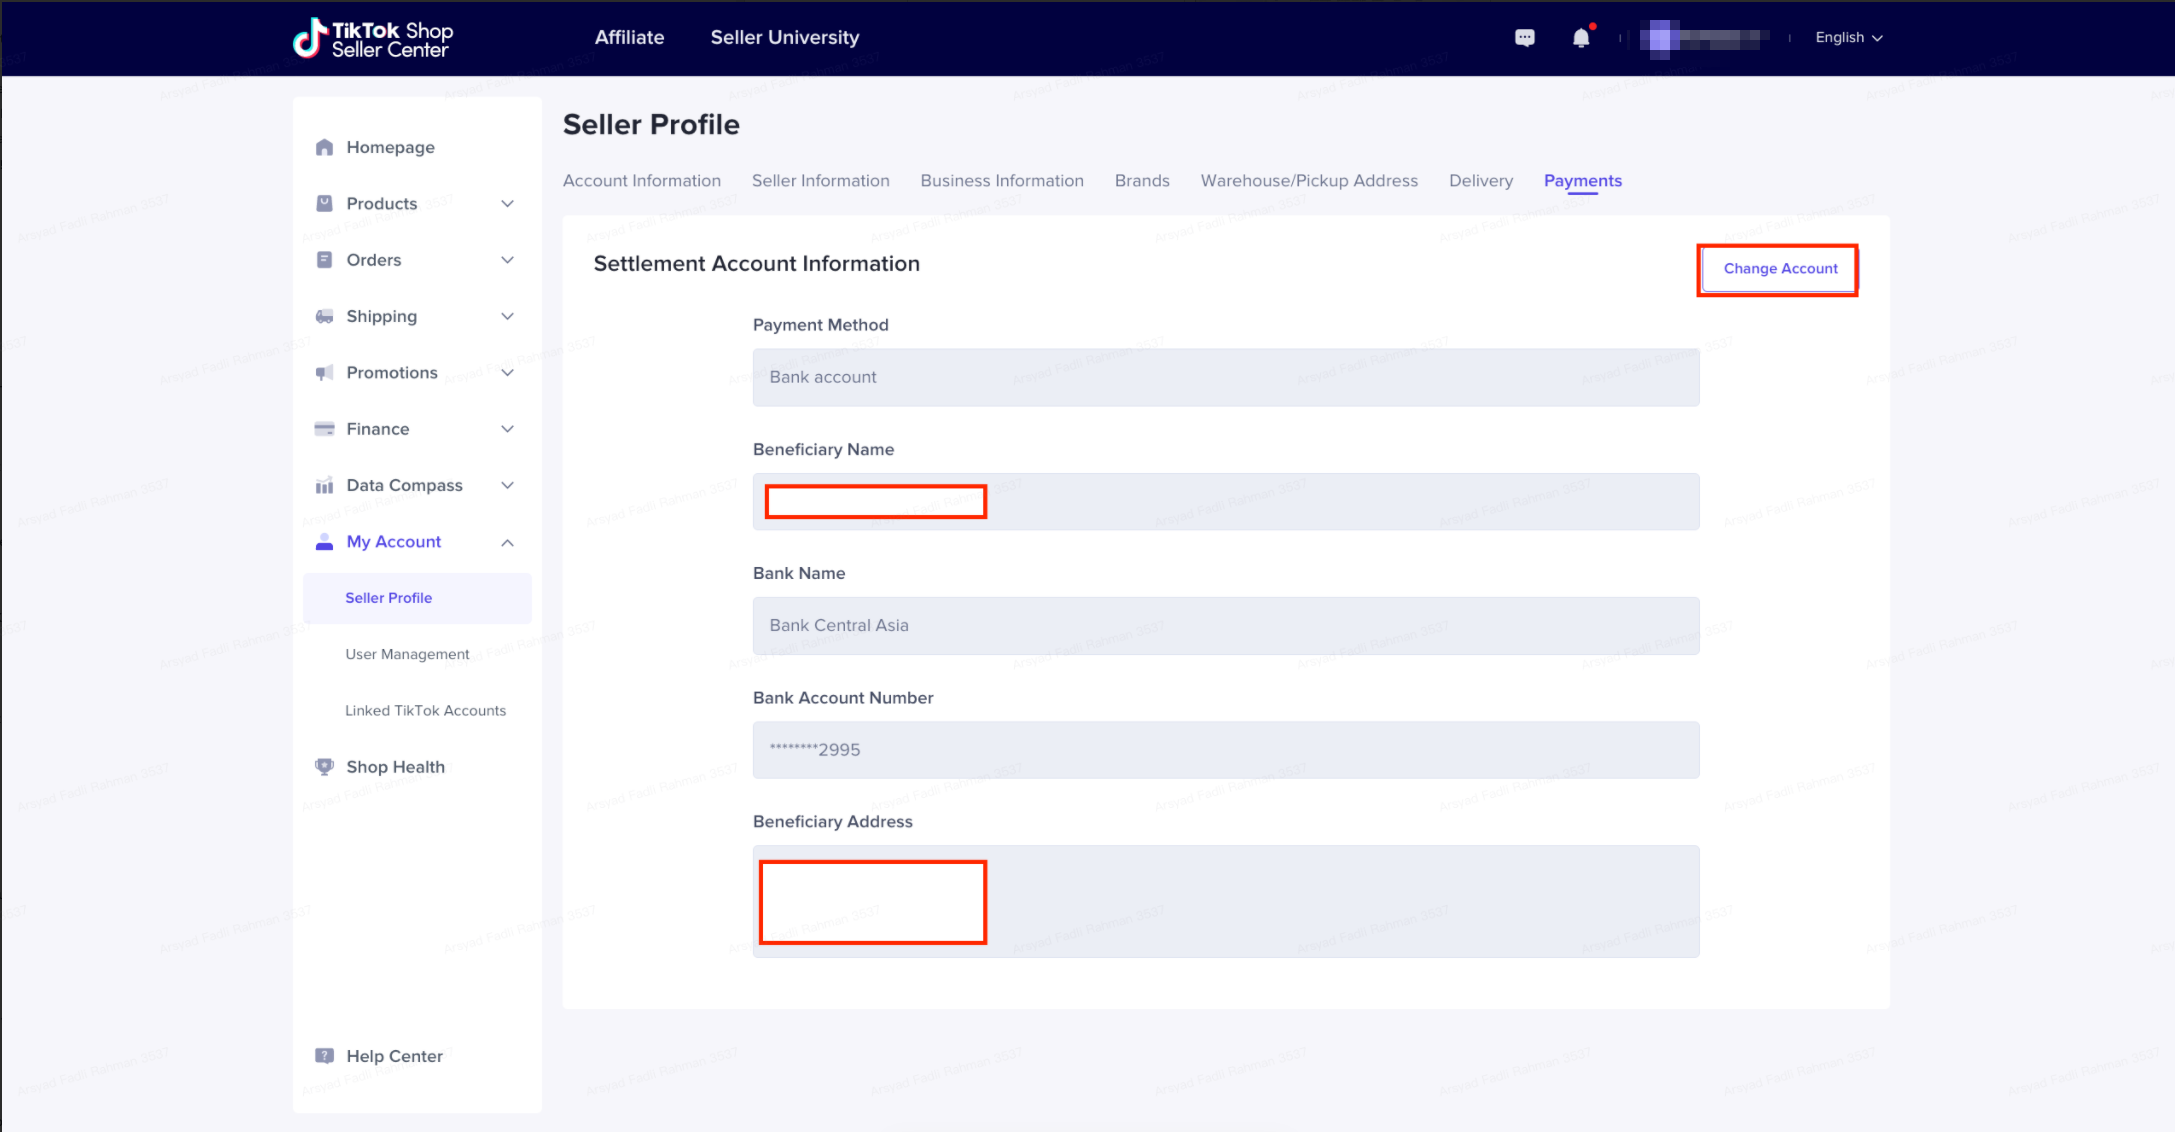The height and width of the screenshot is (1132, 2175).
Task: Click the TikTok Shop Seller Center logo
Action: click(x=373, y=39)
